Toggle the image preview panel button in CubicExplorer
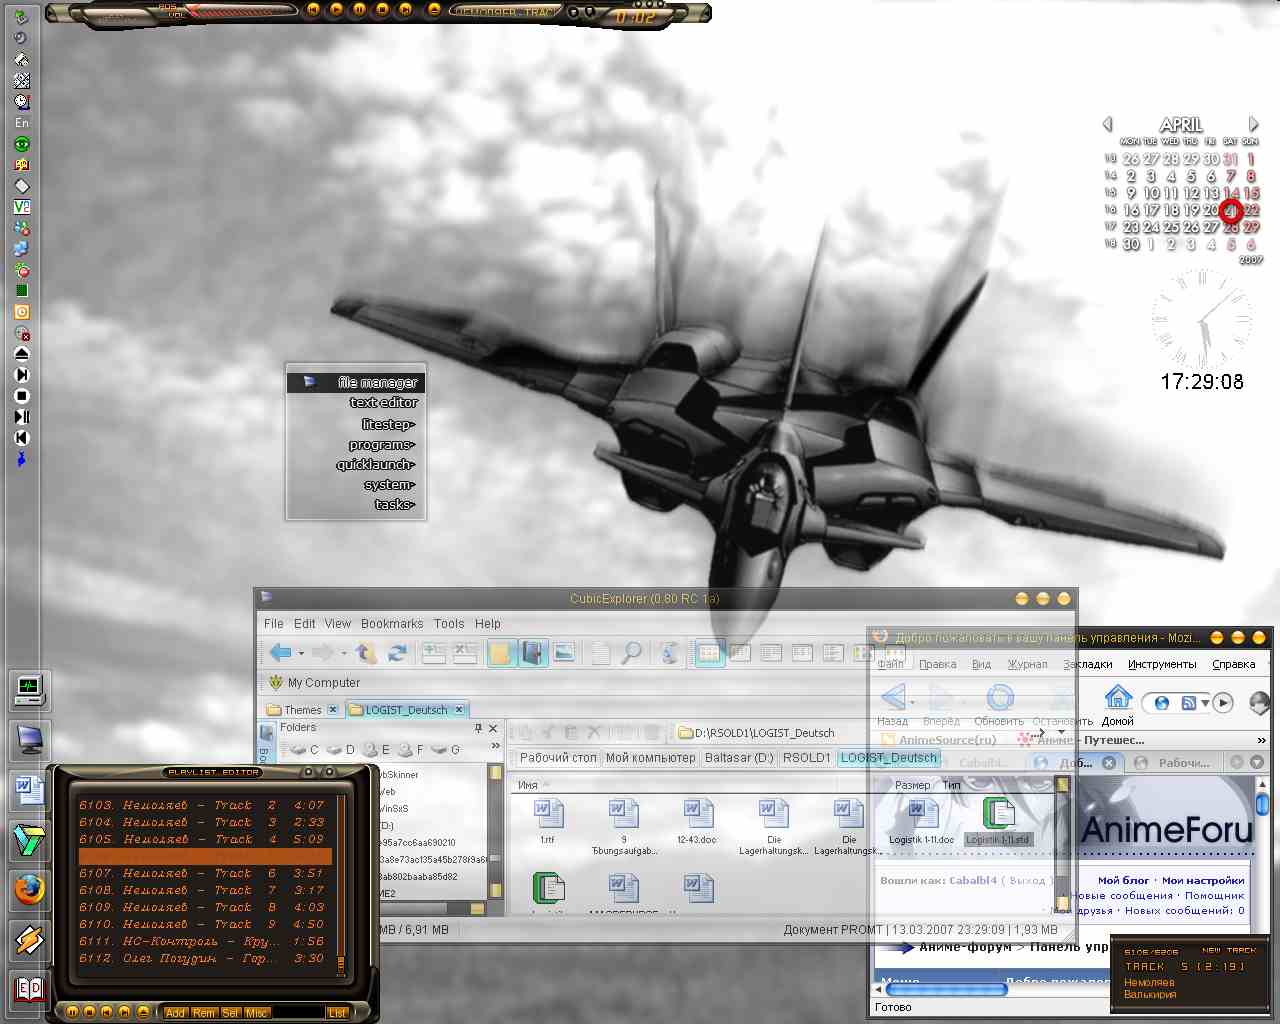 coord(564,653)
